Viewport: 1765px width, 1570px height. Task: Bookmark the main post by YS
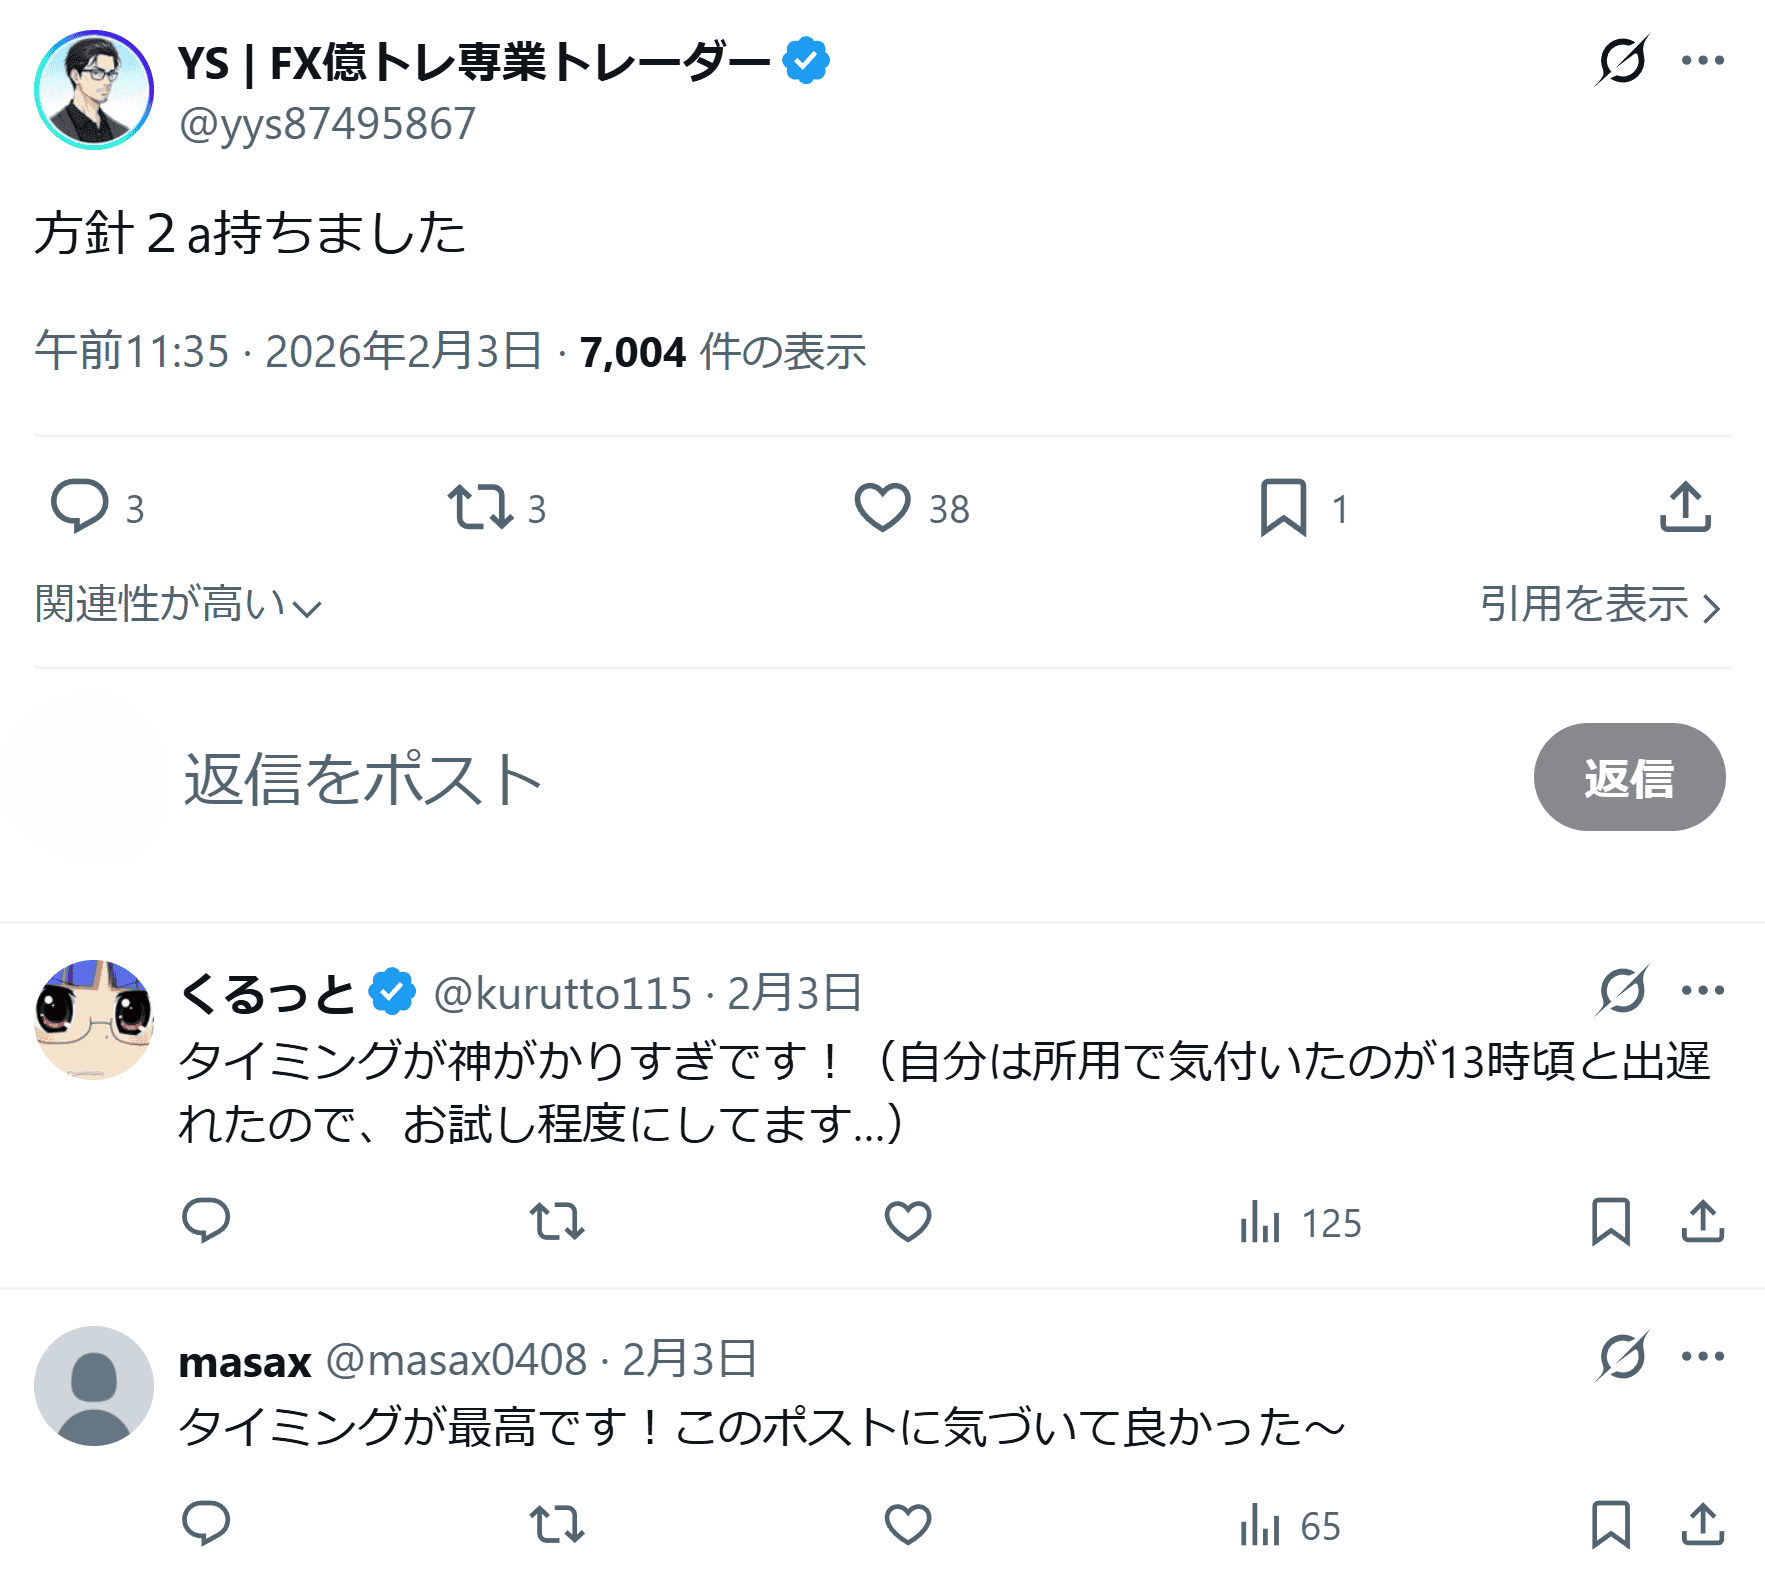pyautogui.click(x=1283, y=506)
